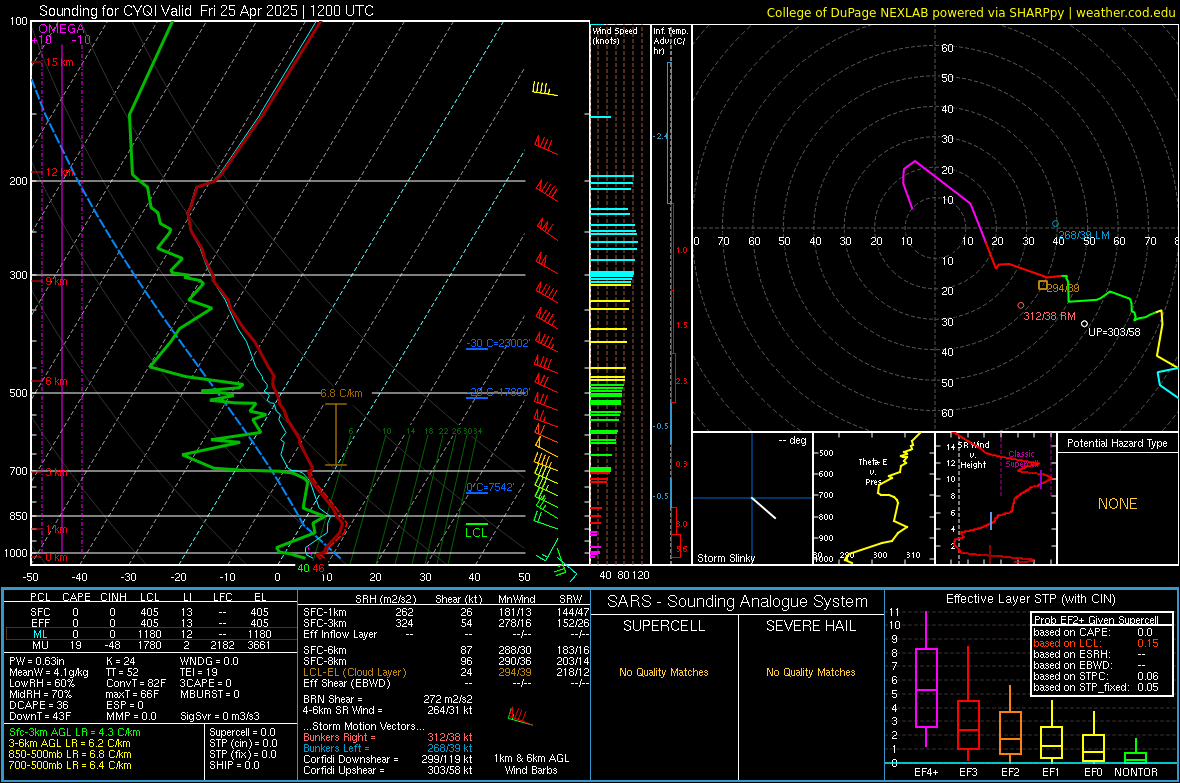Screen dimensions: 1180x783
Task: Click the Wind Speed (knots) header
Action: (x=615, y=35)
